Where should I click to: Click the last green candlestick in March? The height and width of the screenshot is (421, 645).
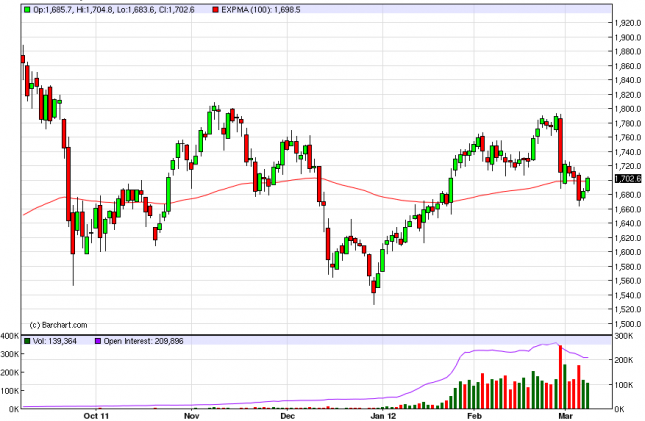click(x=589, y=184)
